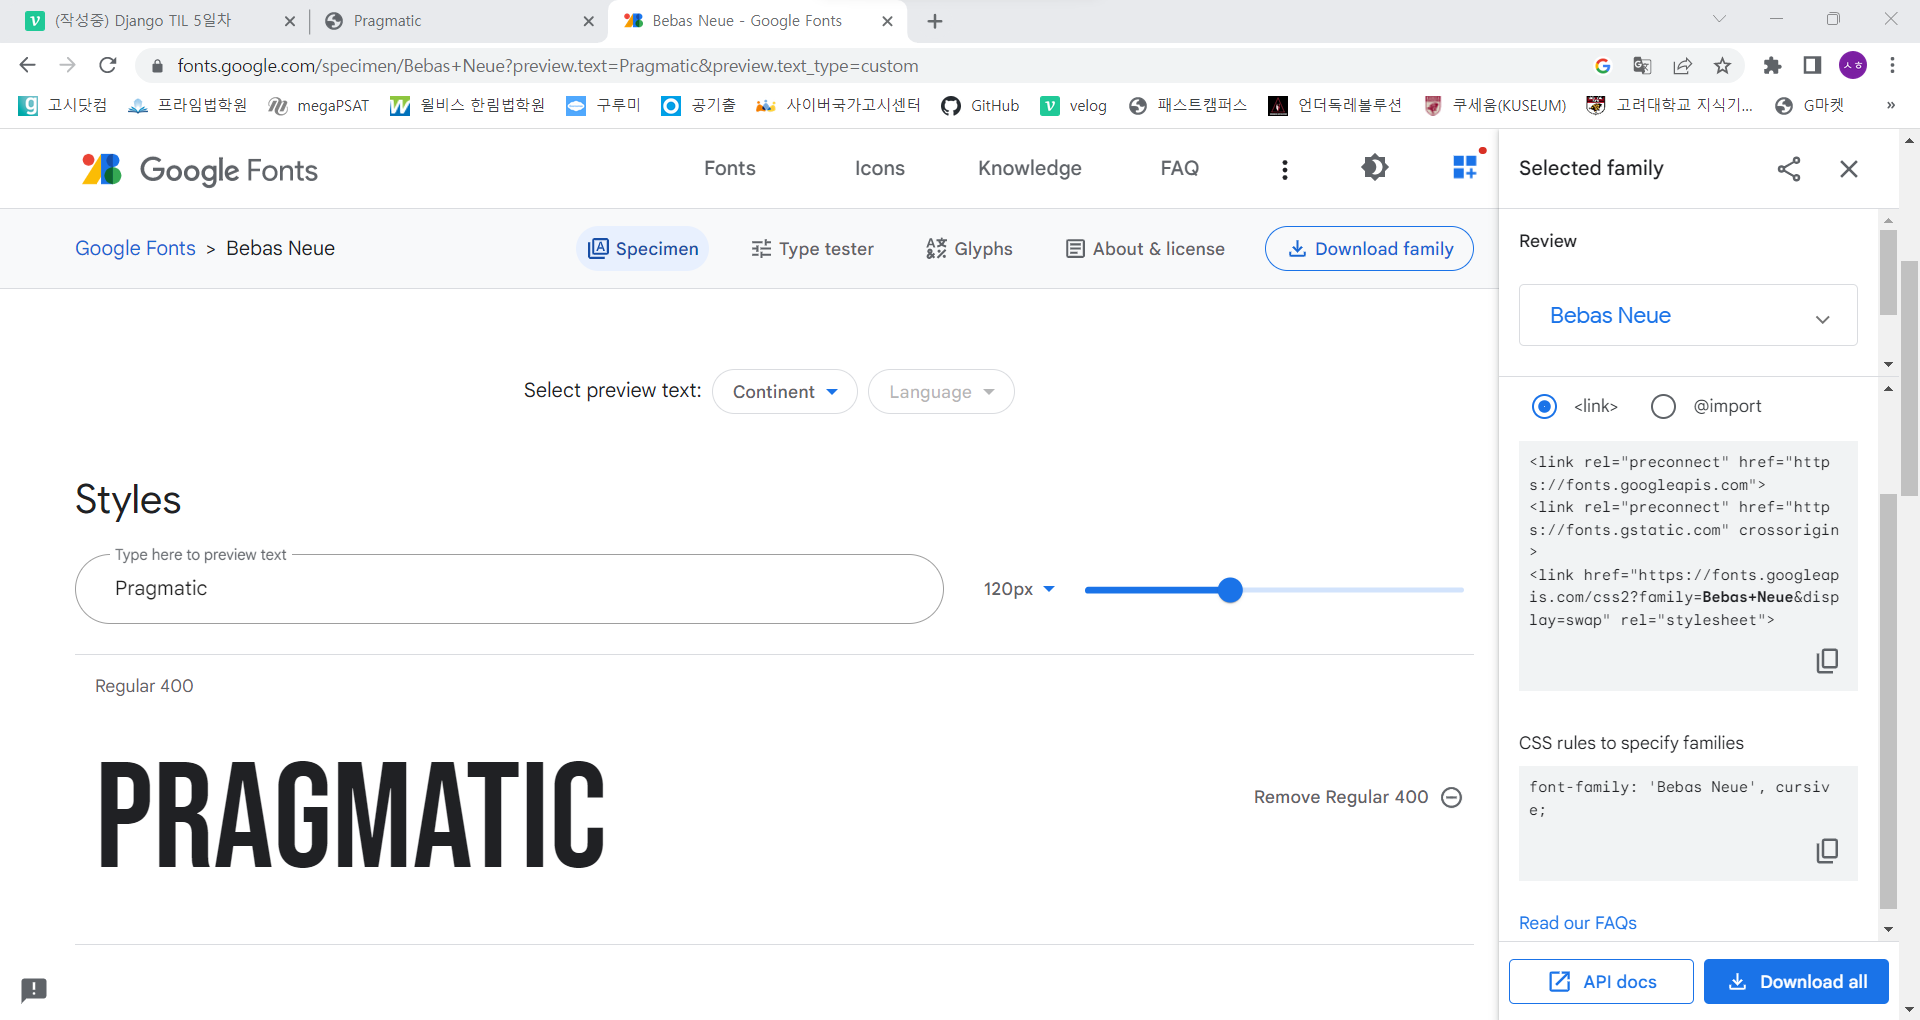The image size is (1920, 1020).
Task: Select the <link> radio option
Action: [1545, 406]
